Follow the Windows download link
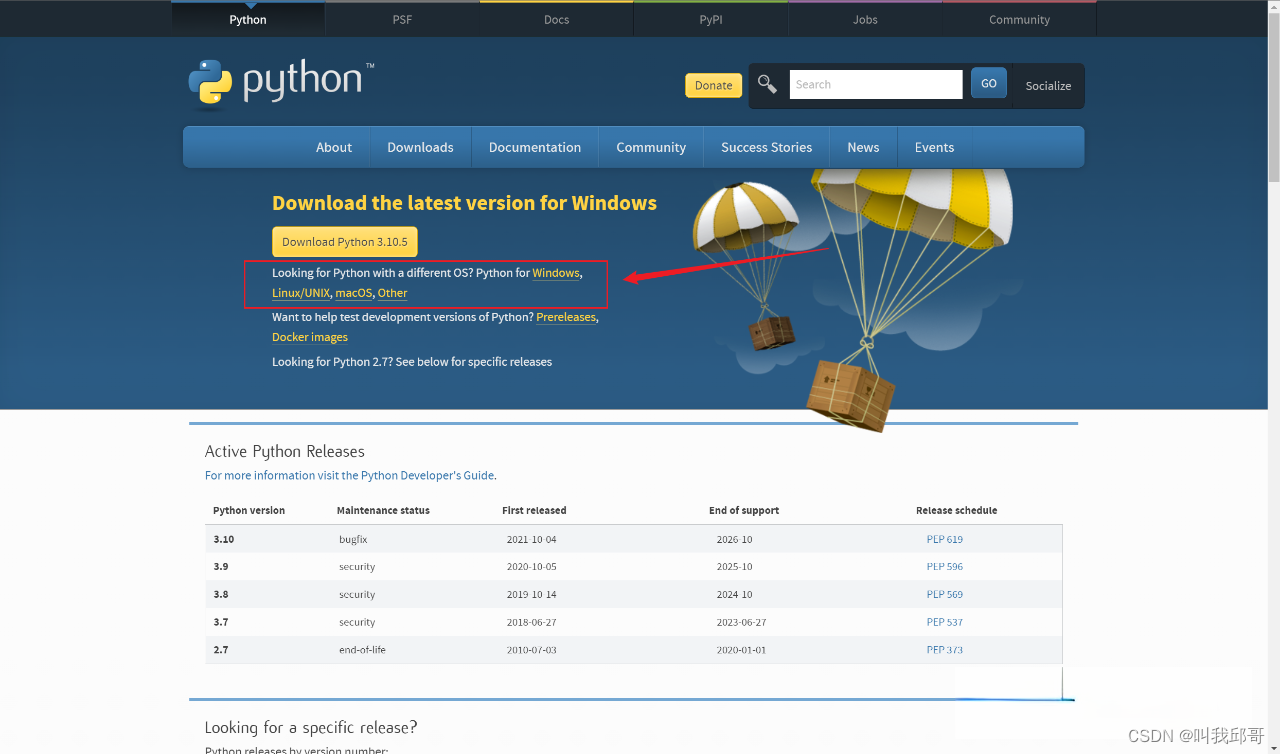This screenshot has width=1280, height=754. click(x=556, y=273)
